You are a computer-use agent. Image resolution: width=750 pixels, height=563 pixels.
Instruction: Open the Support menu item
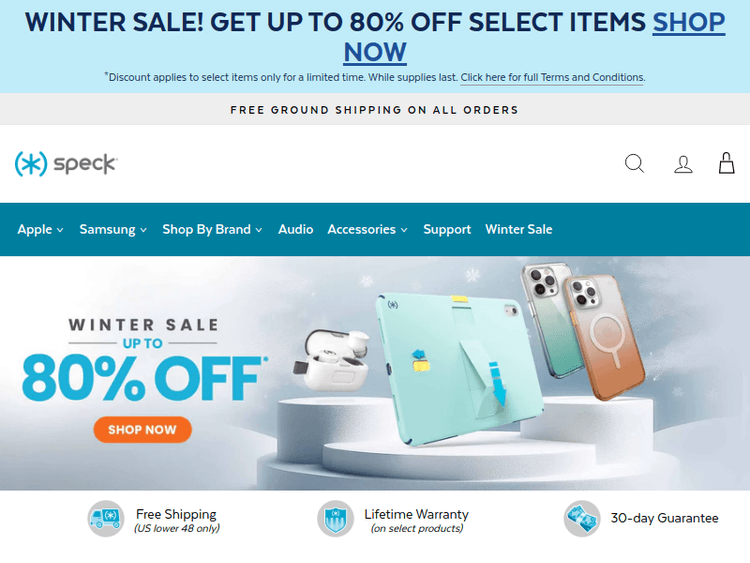pyautogui.click(x=447, y=230)
